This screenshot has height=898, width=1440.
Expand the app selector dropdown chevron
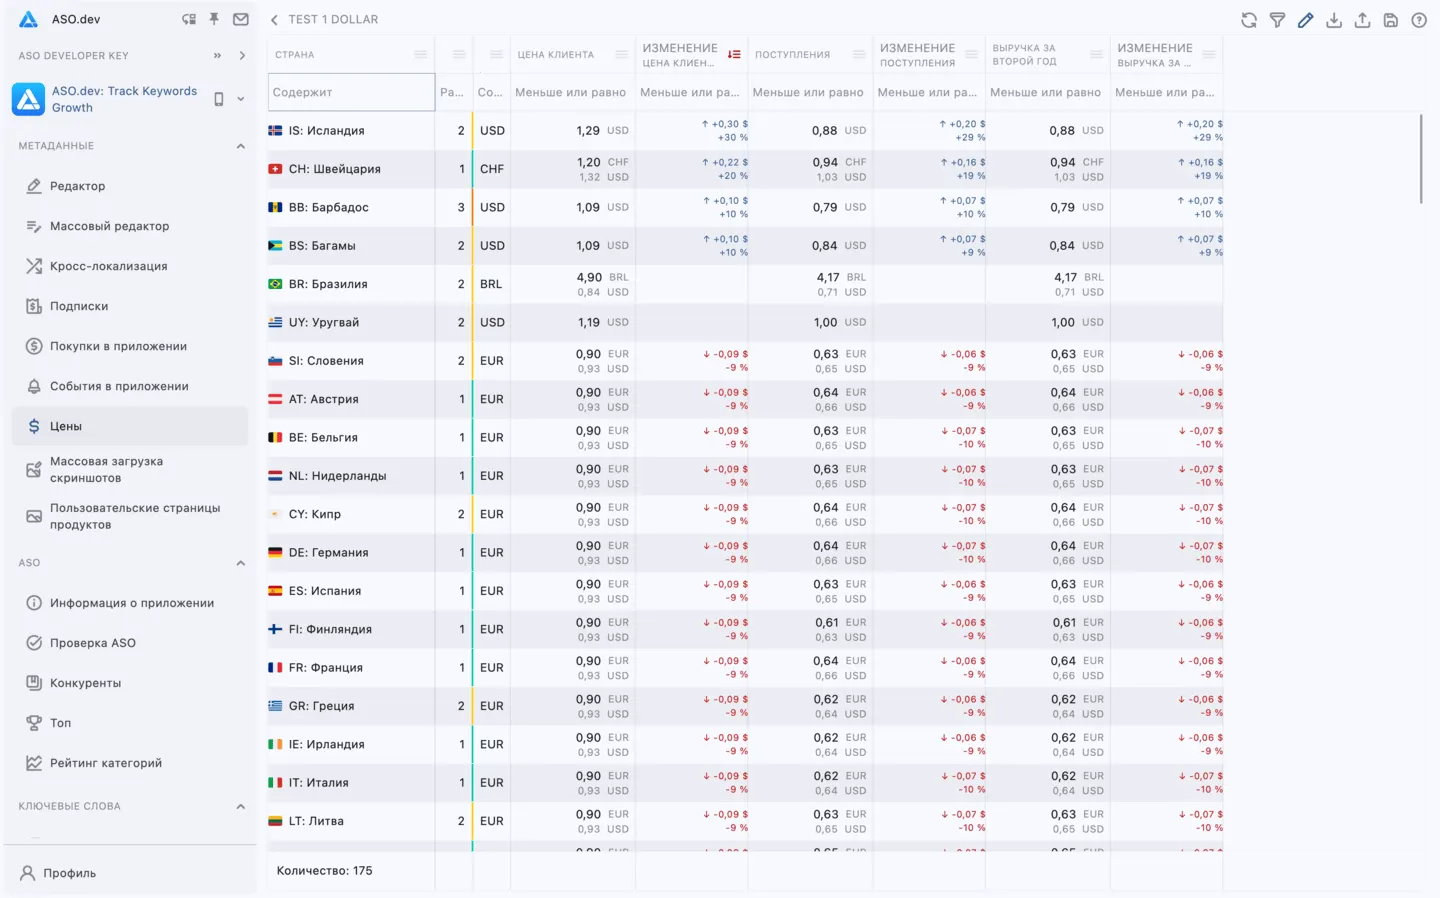[241, 99]
